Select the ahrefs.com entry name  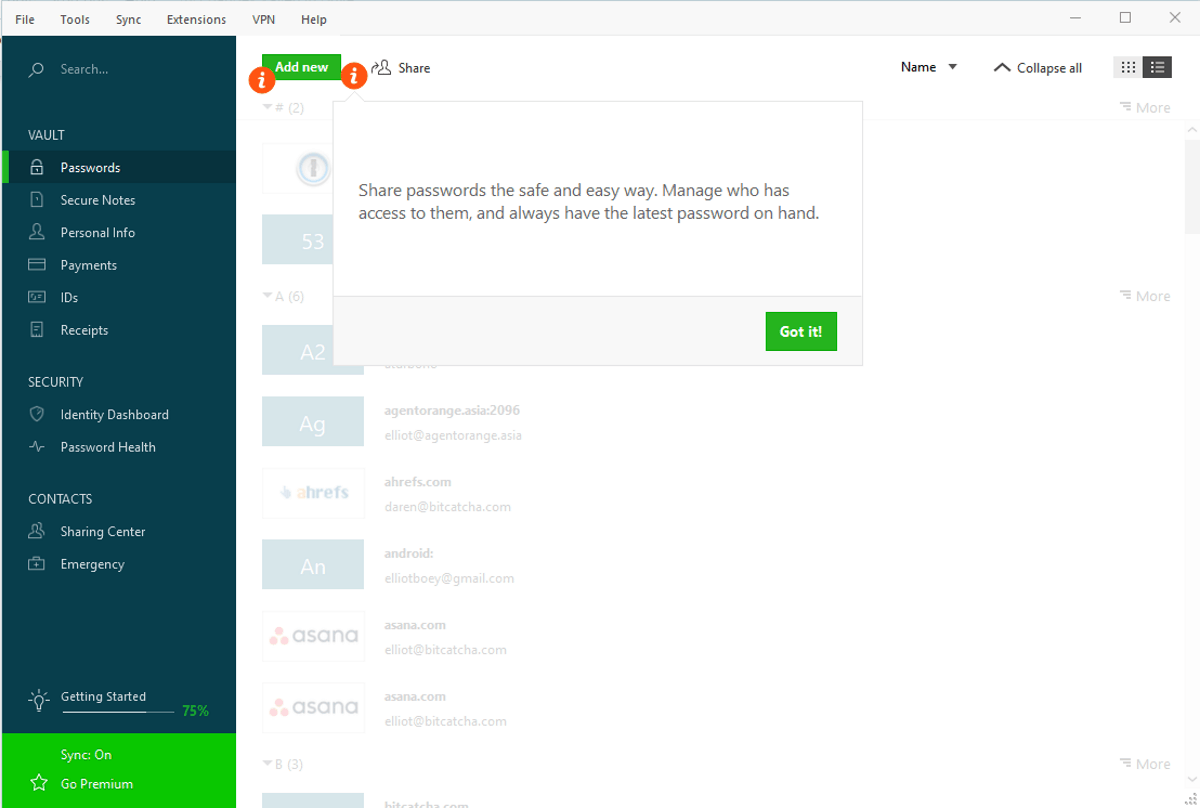click(418, 481)
